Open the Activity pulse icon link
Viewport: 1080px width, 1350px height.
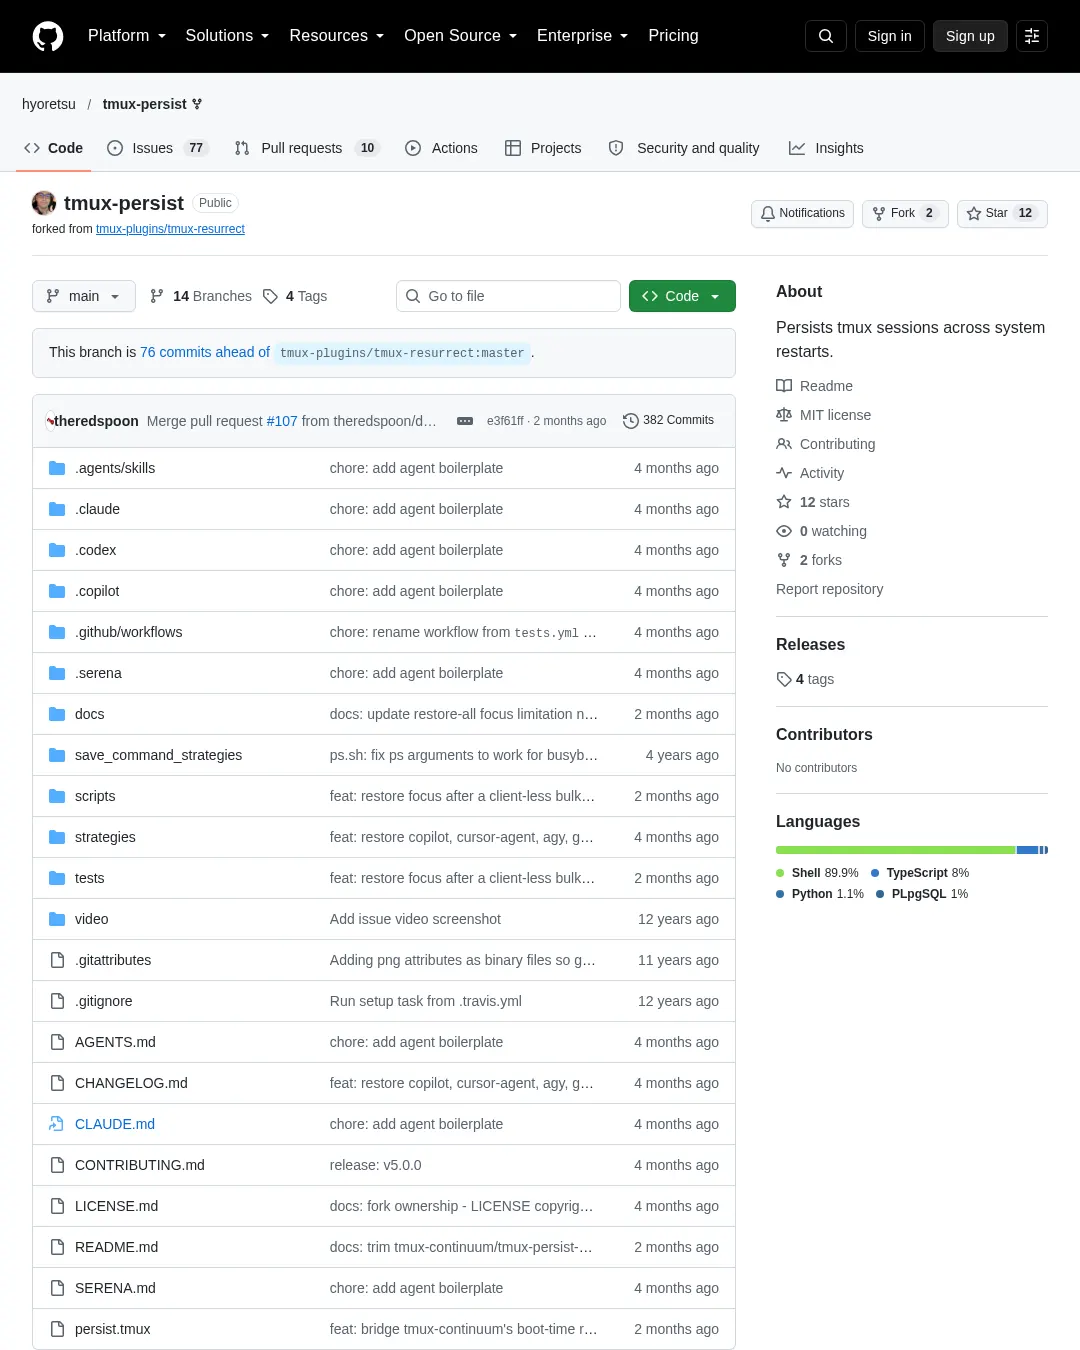784,473
